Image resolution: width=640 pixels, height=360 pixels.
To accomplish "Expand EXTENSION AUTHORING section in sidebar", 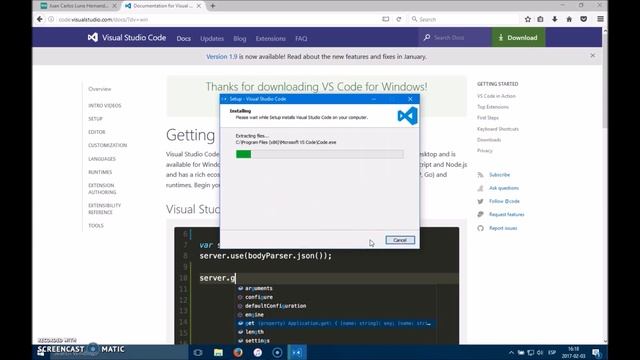I will click(x=102, y=189).
